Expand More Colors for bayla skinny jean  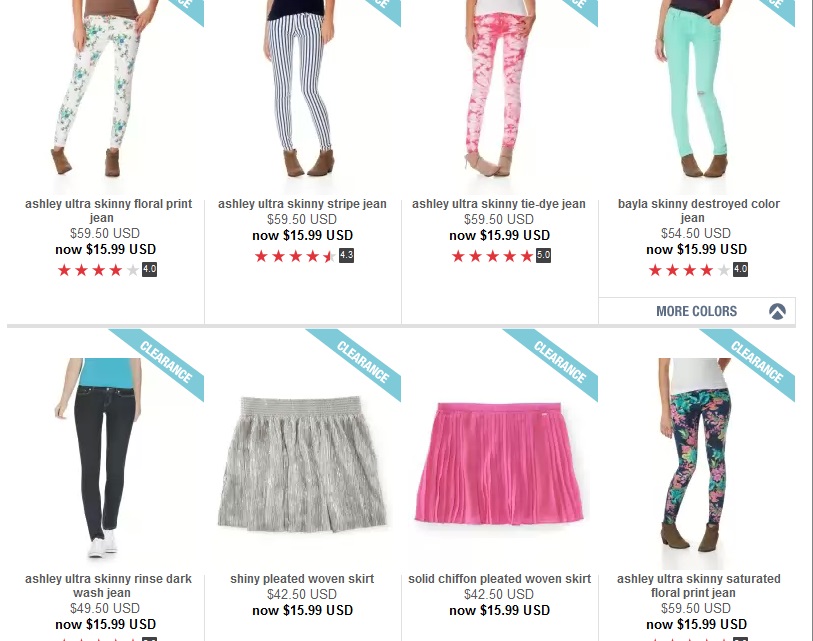(697, 311)
